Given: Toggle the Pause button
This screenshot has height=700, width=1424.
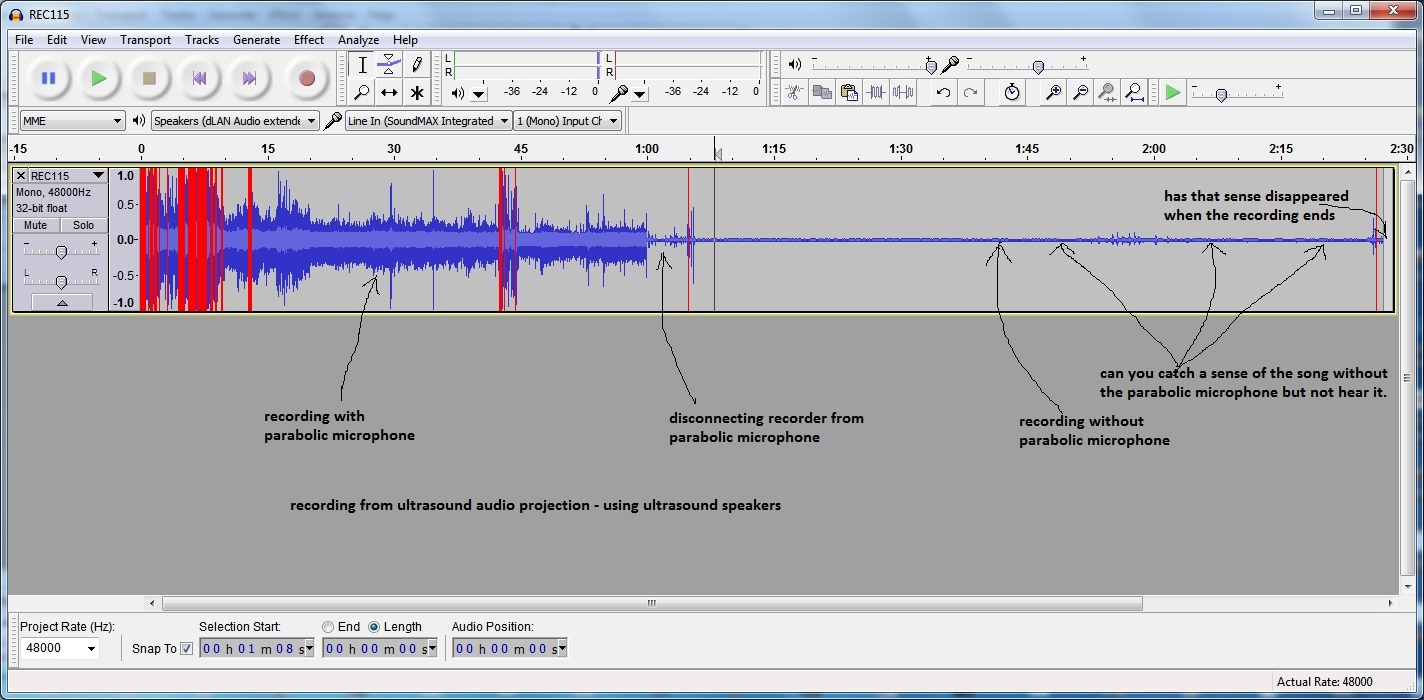Looking at the screenshot, I should coord(48,78).
